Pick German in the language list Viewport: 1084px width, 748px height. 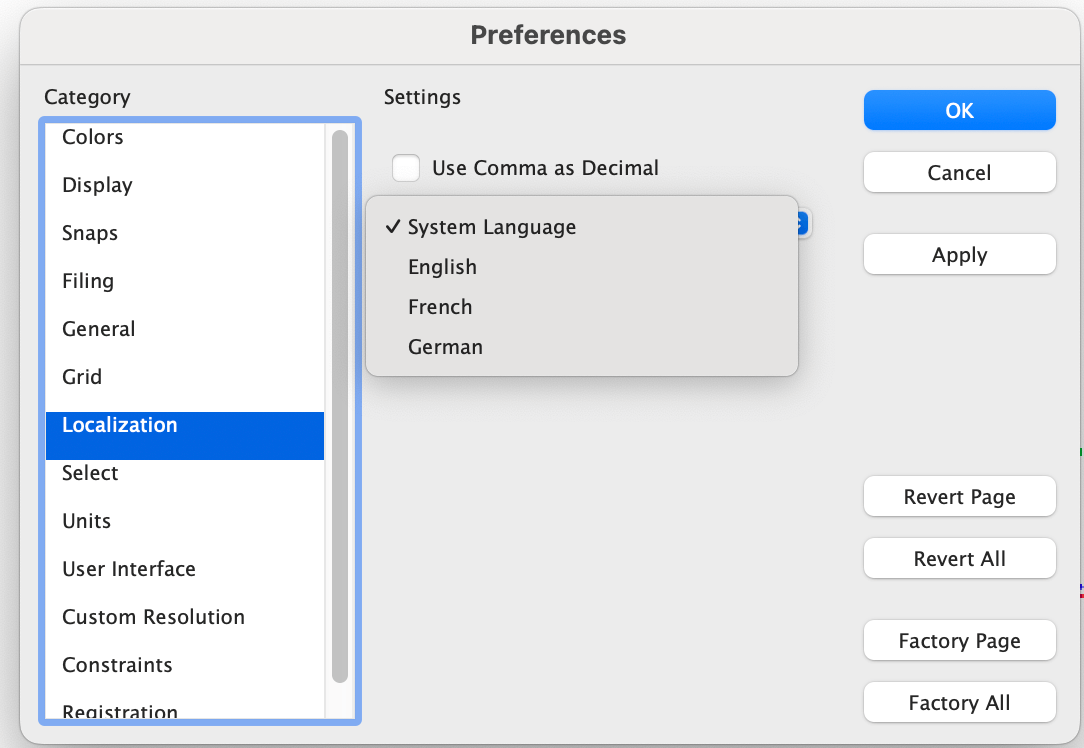click(445, 347)
